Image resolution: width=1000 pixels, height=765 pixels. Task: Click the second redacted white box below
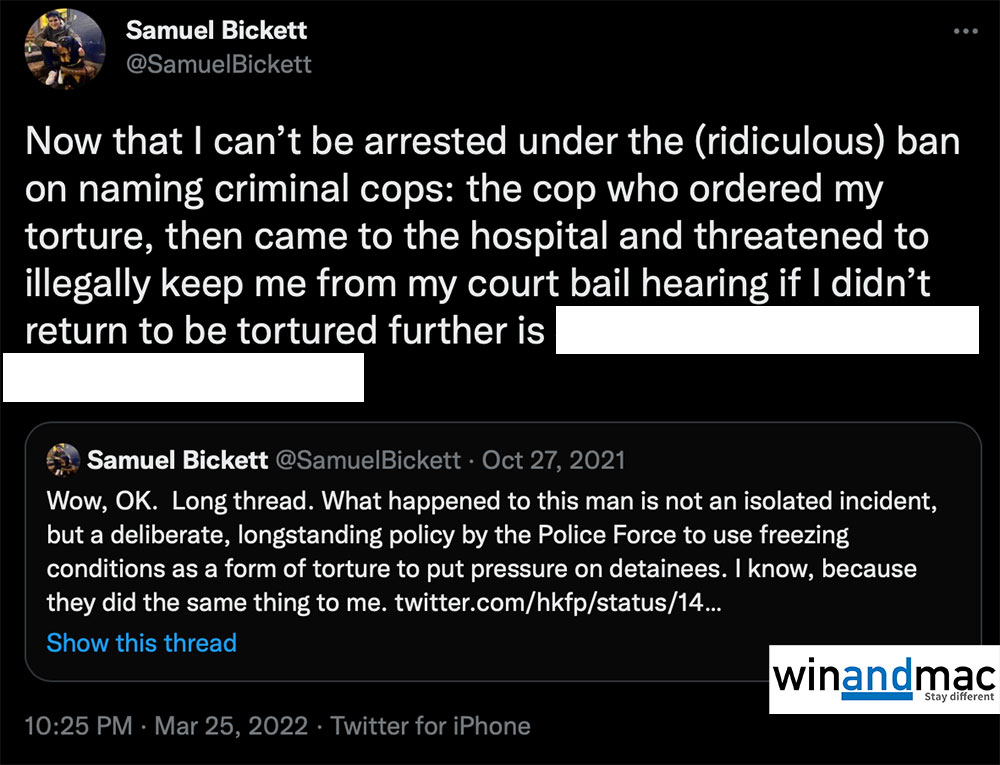coord(183,377)
